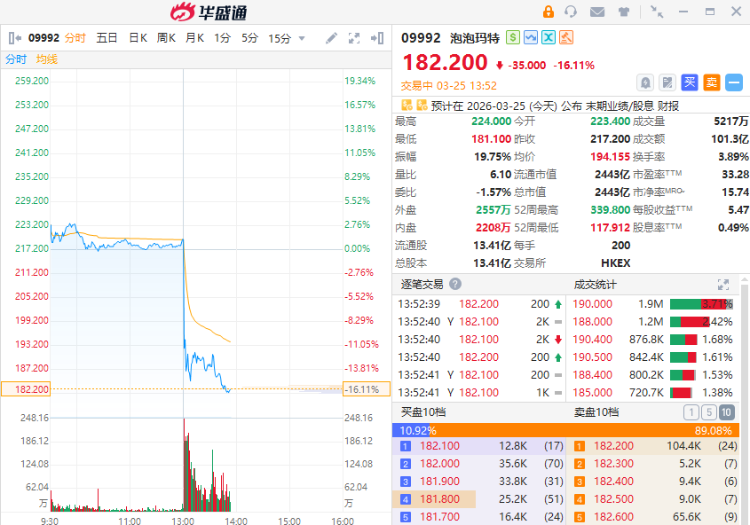Expand the 成交统计 panel
Screen dimensions: 750x525
click(723, 284)
